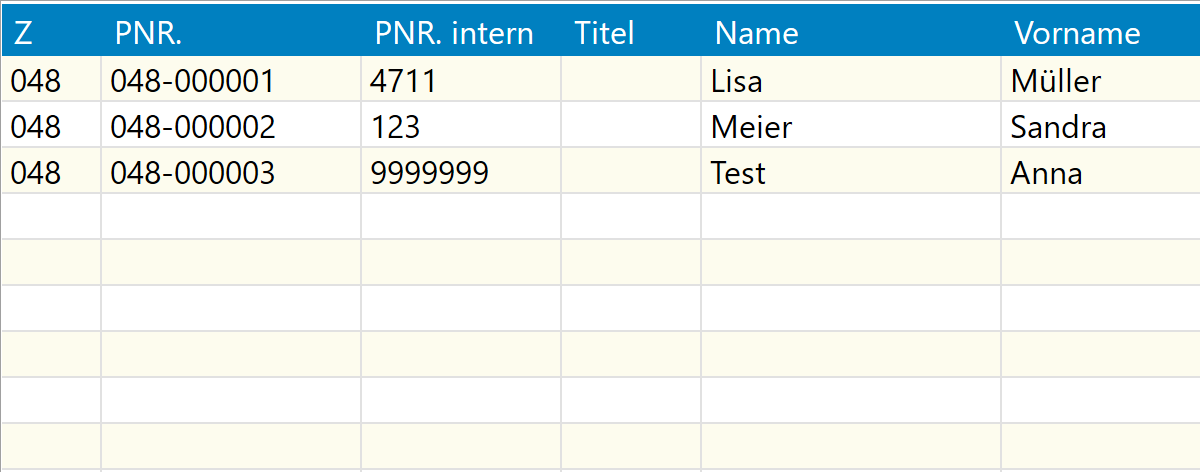
Task: Select the PNR. intern column header
Action: [461, 33]
